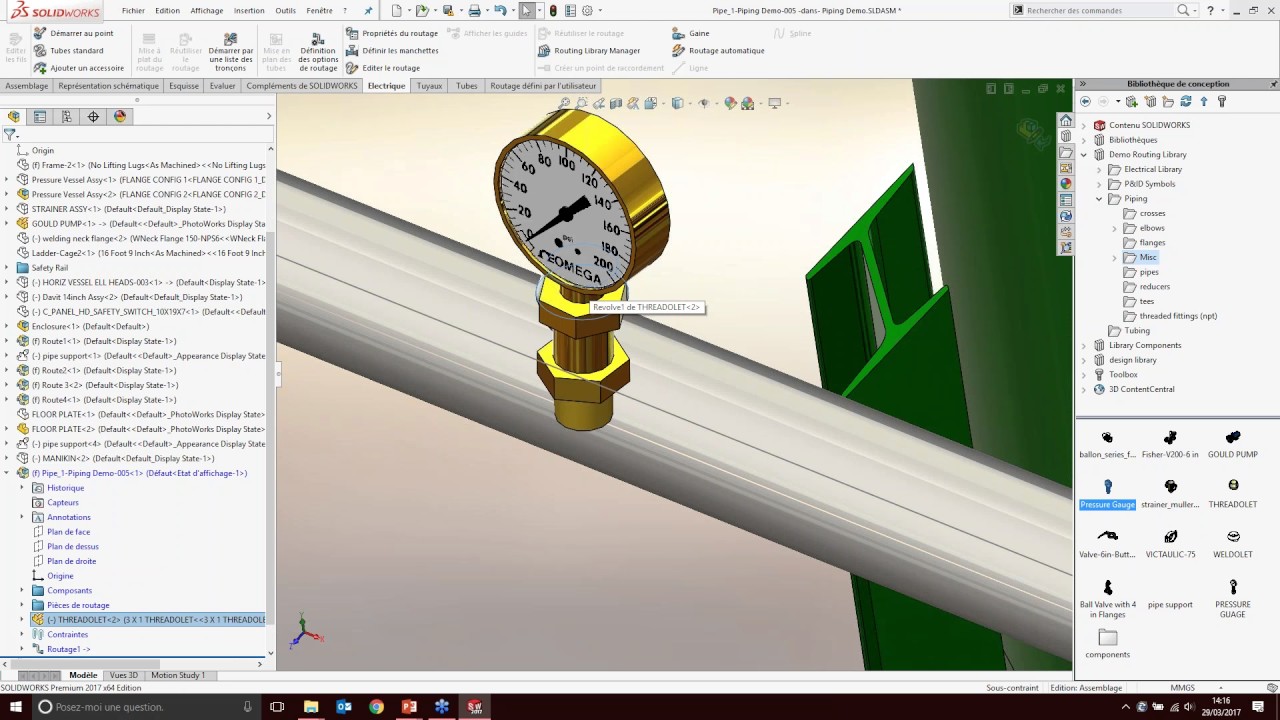Click the Cortana search box
This screenshot has width=1280, height=720.
[148, 707]
